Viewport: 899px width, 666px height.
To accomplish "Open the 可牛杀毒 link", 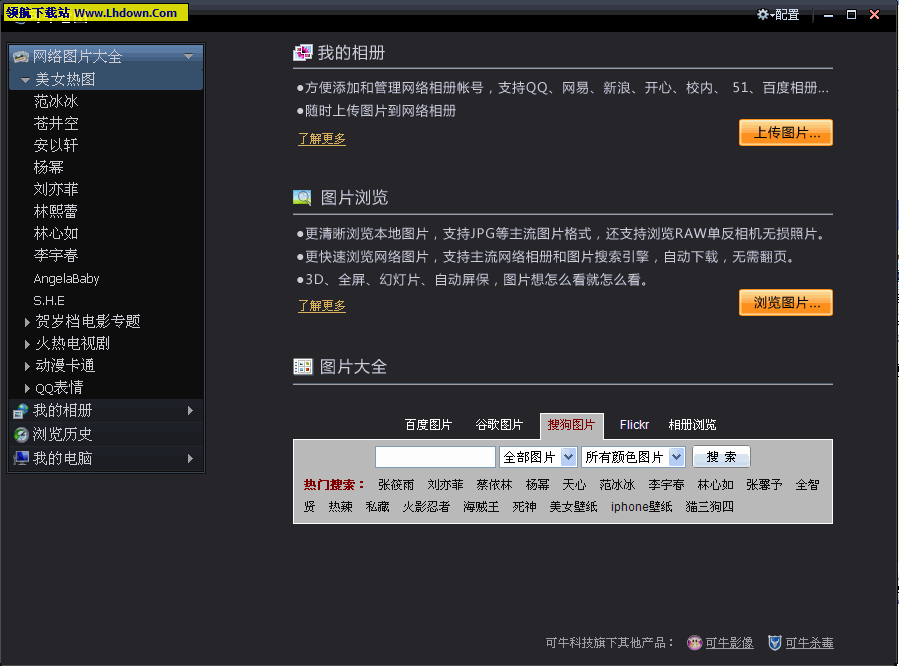I will (x=809, y=643).
